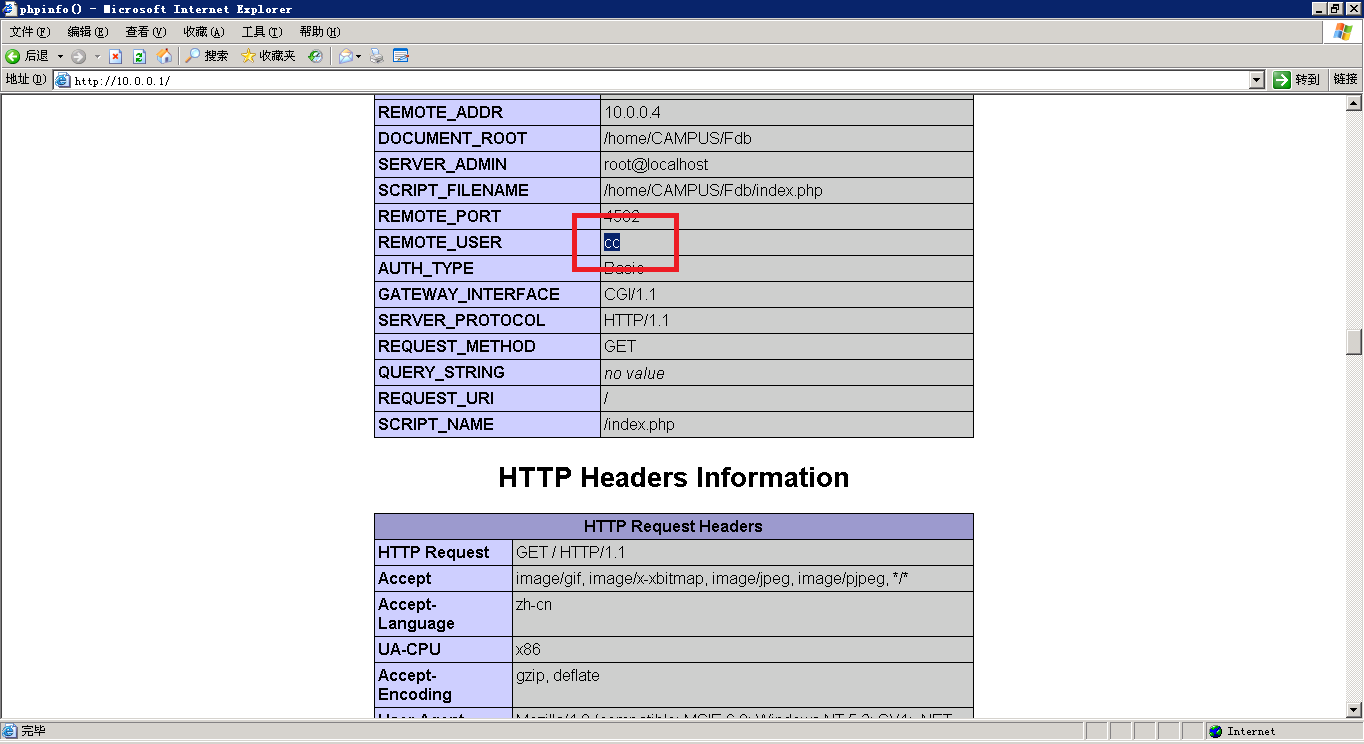Click the Accept header value image/gif list
The height and width of the screenshot is (744, 1364).
712,578
